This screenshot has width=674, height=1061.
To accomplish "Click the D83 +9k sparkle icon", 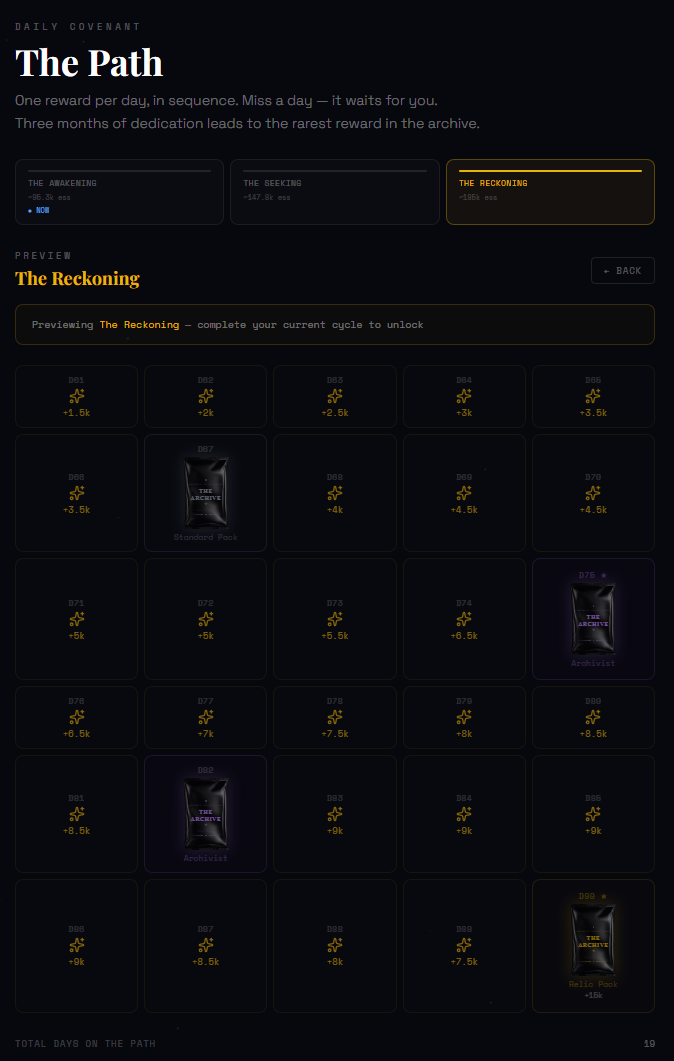I will 335,814.
